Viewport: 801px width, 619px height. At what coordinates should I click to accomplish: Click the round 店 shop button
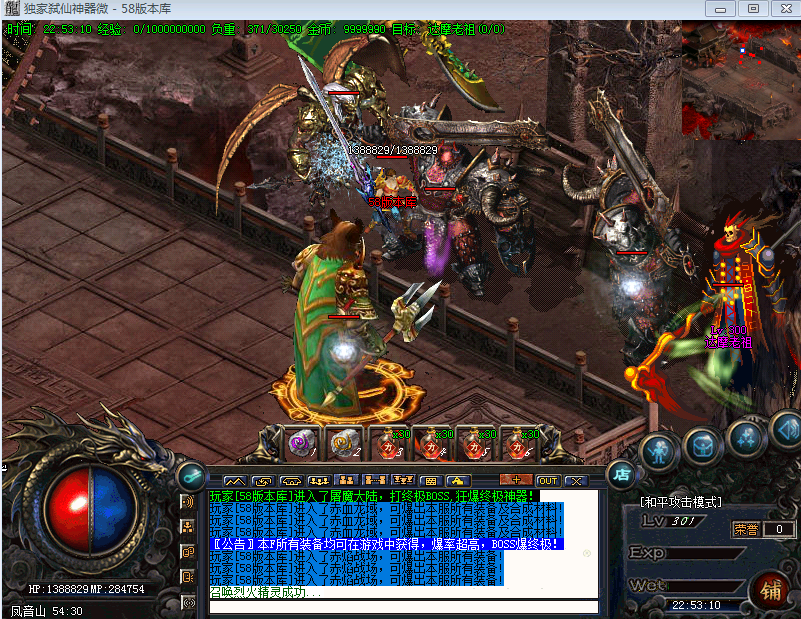[x=620, y=473]
